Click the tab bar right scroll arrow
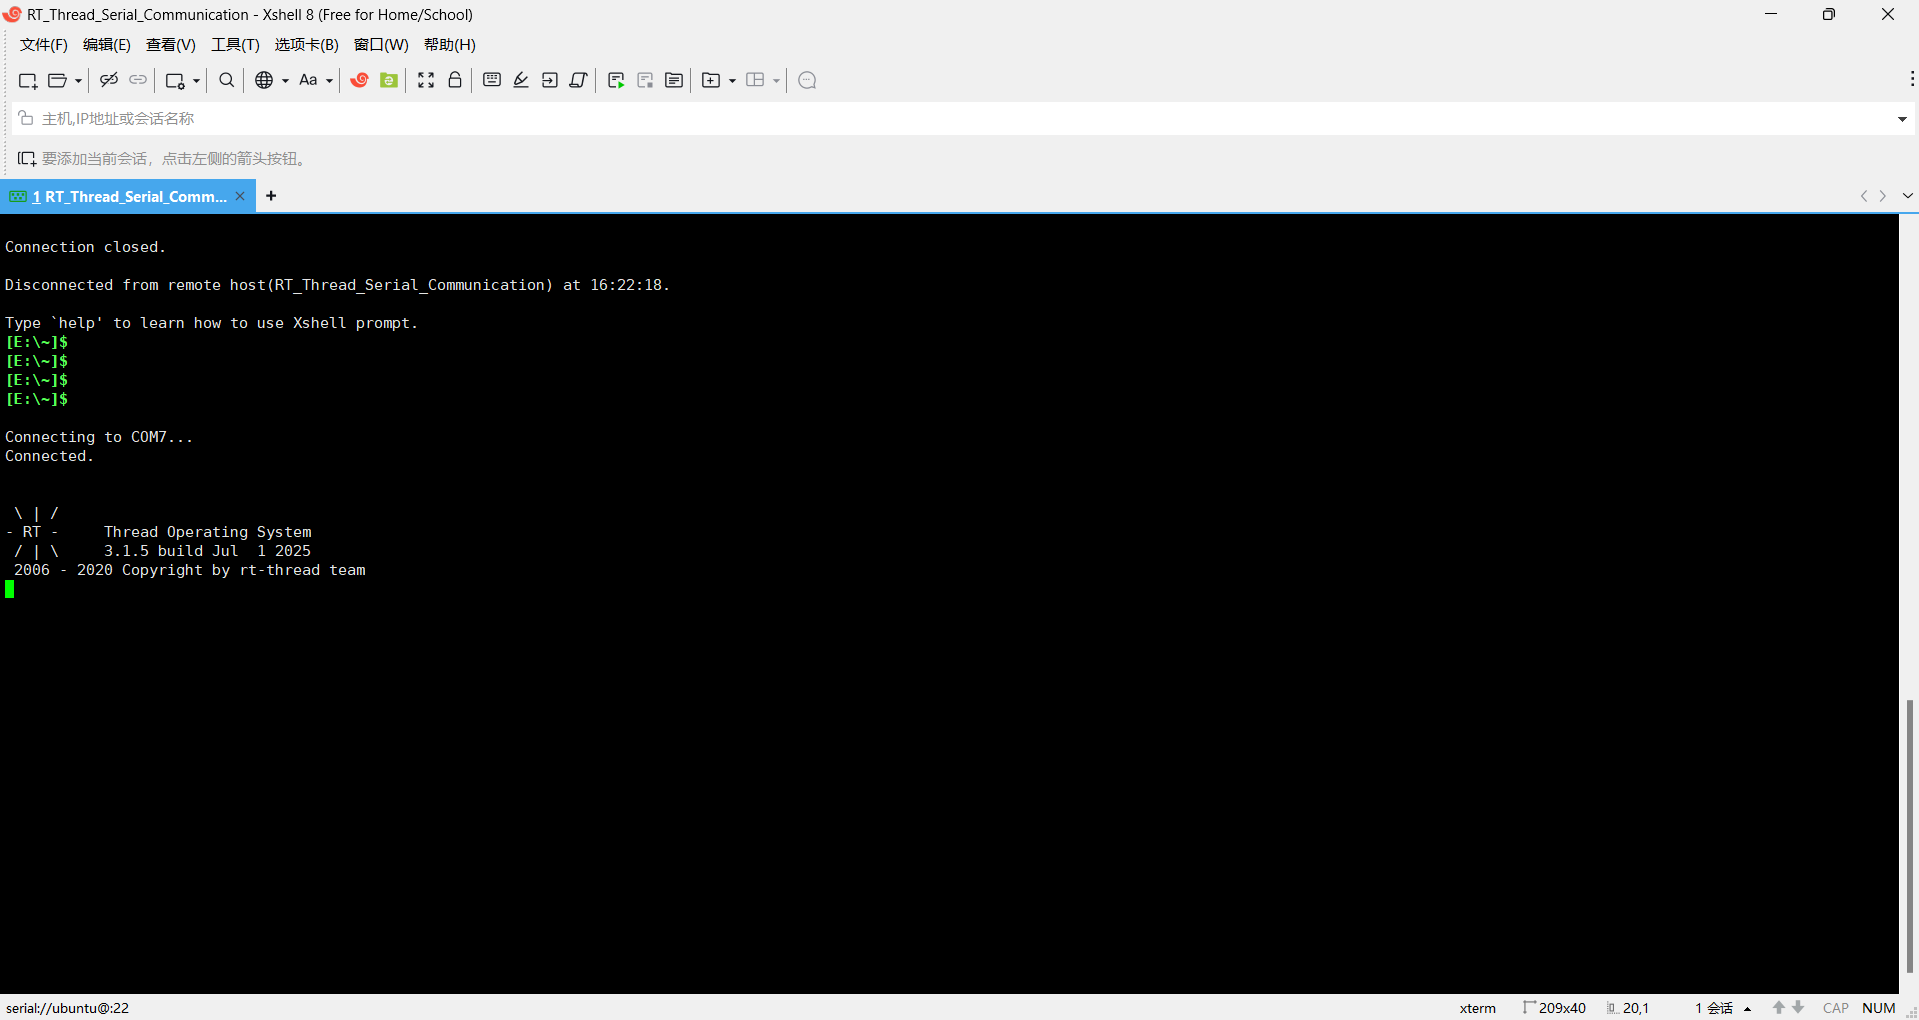 (1883, 196)
